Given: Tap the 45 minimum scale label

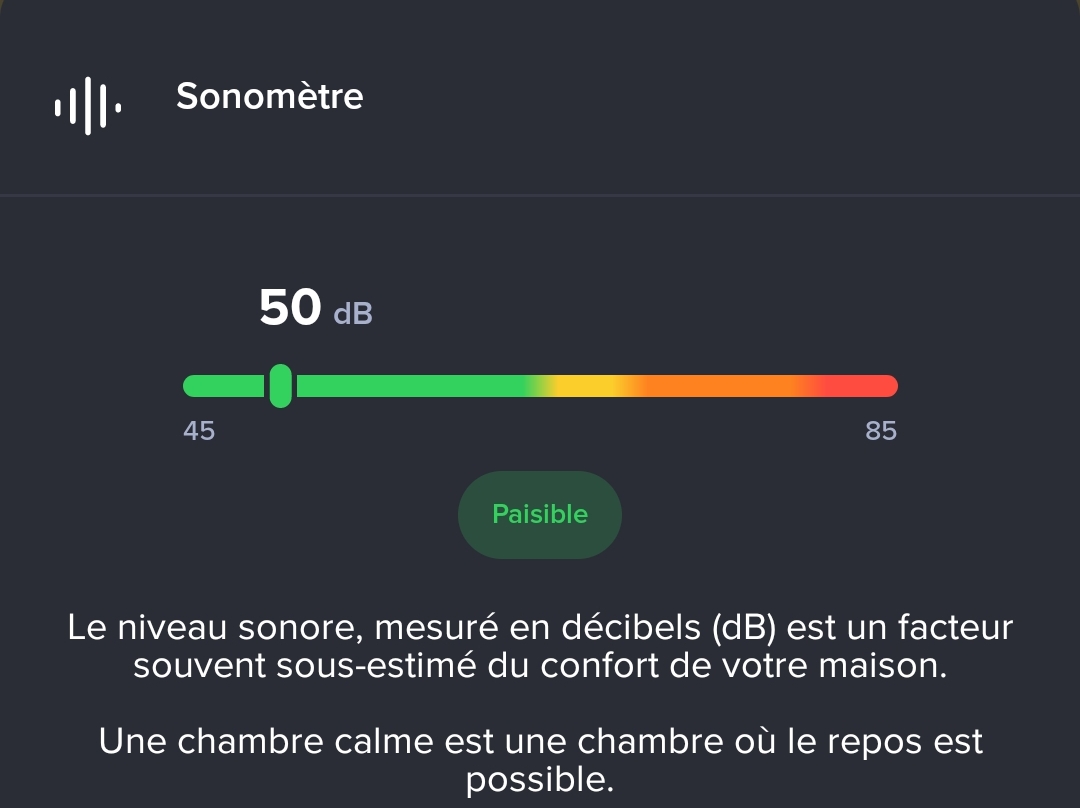Looking at the screenshot, I should click(x=199, y=431).
